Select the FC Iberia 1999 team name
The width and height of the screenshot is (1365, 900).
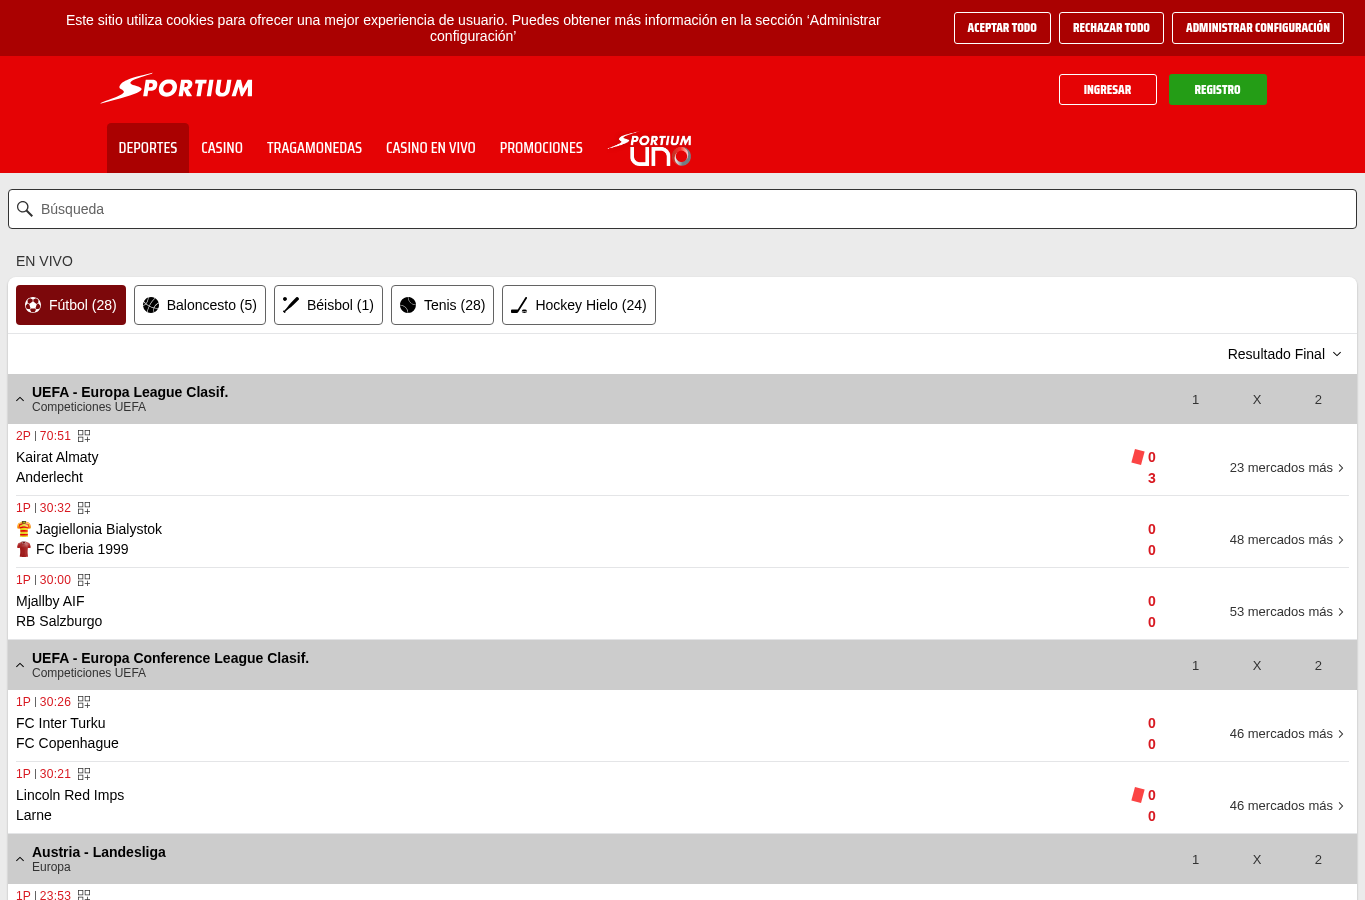[x=82, y=549]
